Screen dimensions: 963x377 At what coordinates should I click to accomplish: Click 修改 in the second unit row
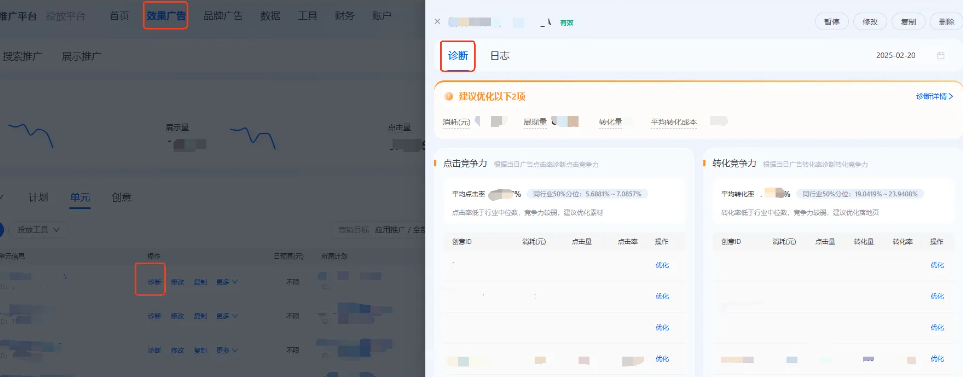[x=177, y=316]
